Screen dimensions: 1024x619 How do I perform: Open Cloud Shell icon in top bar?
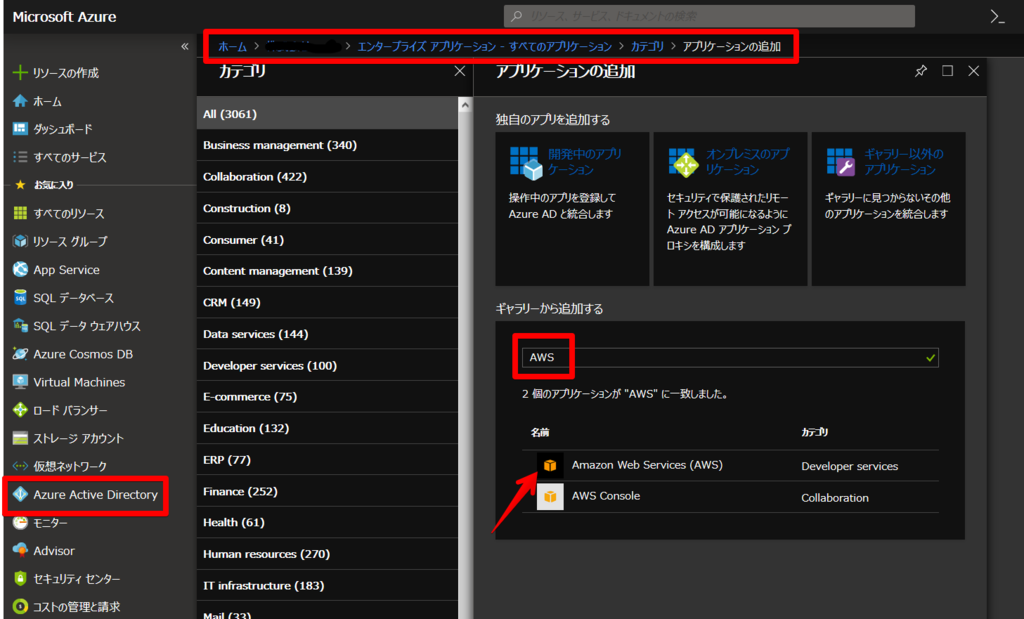tap(997, 16)
